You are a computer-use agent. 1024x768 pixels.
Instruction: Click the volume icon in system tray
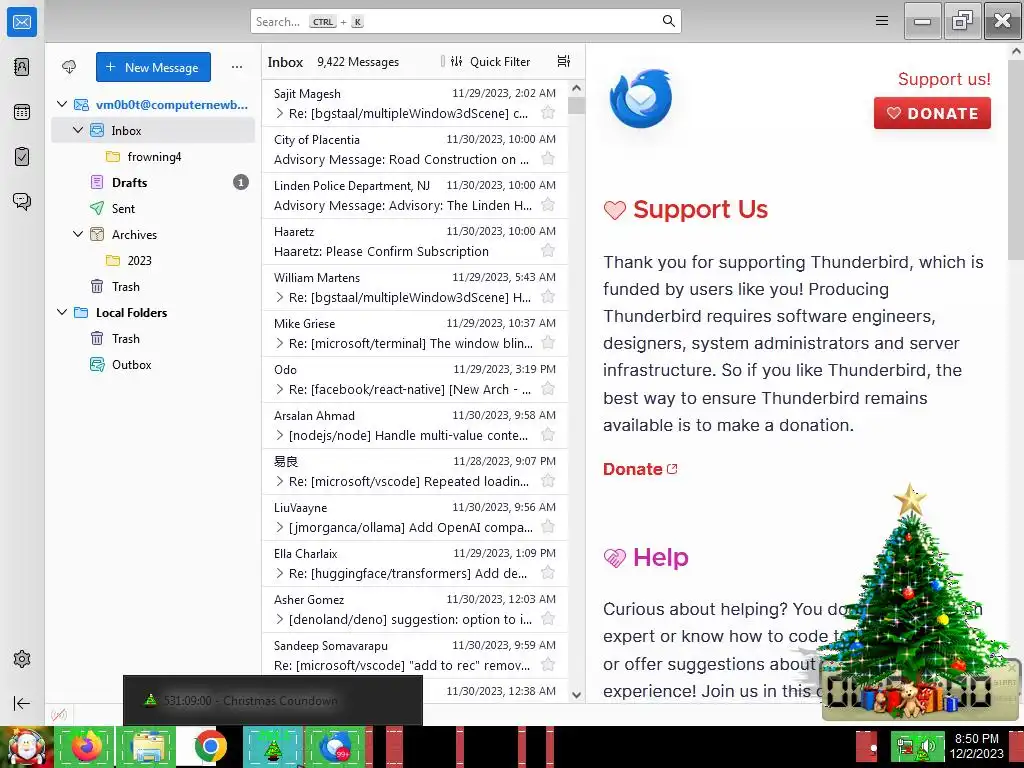pyautogui.click(x=928, y=746)
